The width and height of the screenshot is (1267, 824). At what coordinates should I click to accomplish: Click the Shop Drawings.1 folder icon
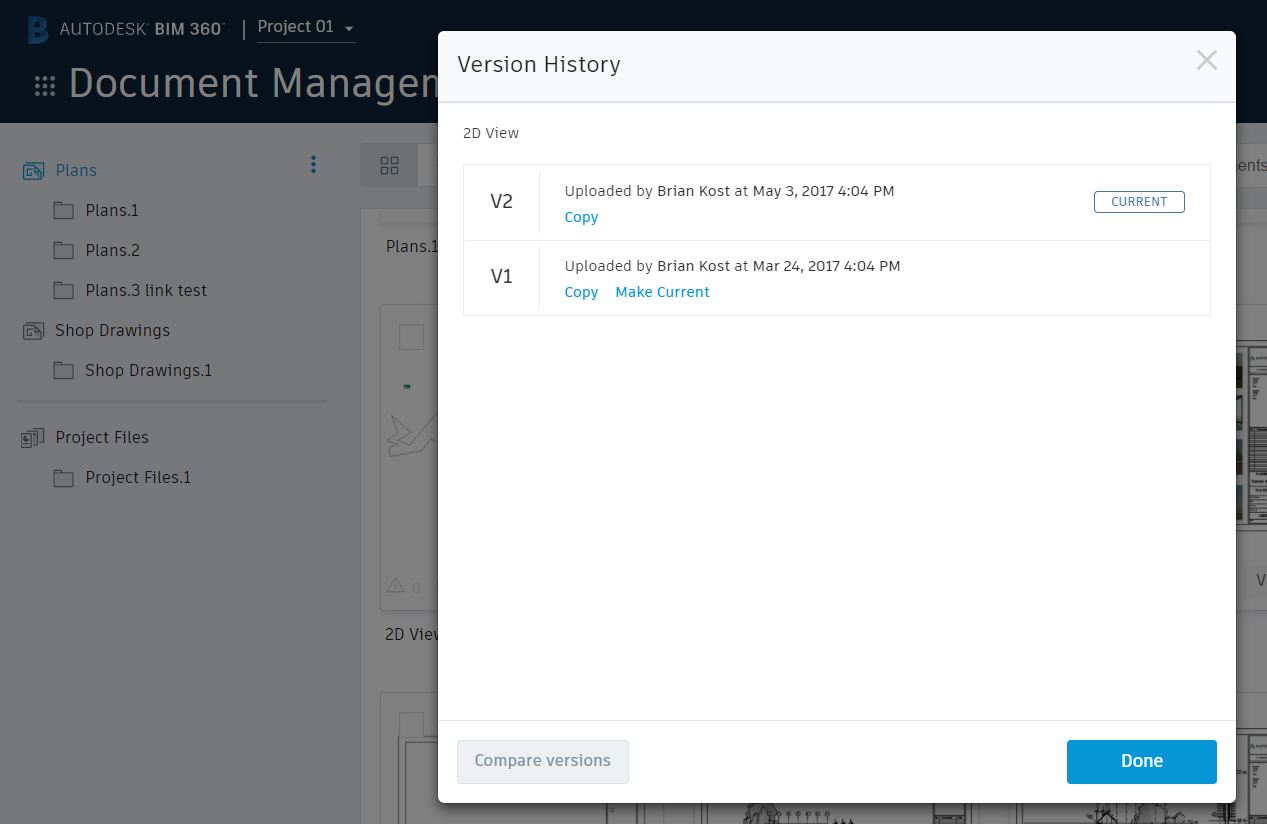click(63, 371)
